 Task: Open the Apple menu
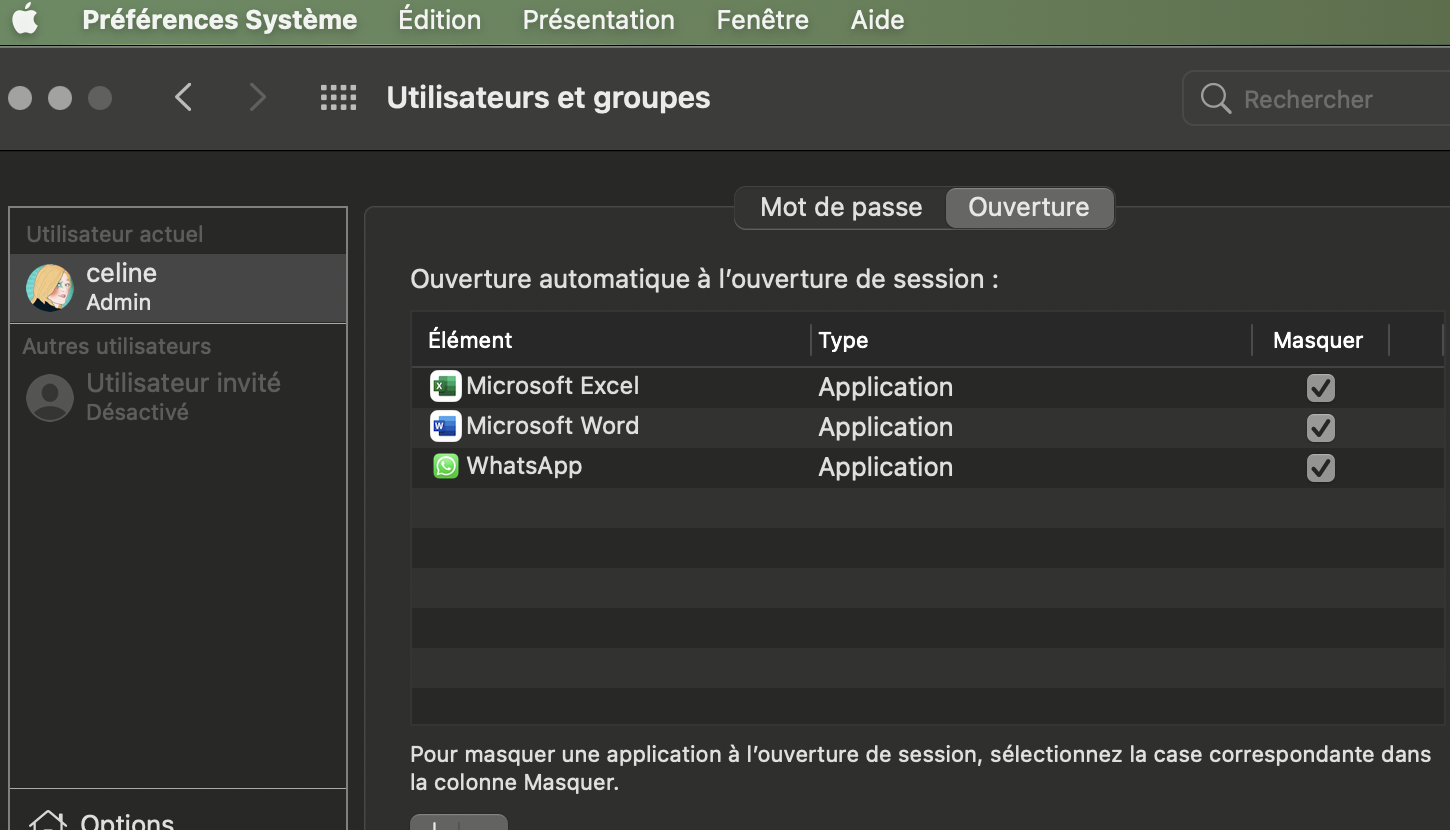click(25, 19)
